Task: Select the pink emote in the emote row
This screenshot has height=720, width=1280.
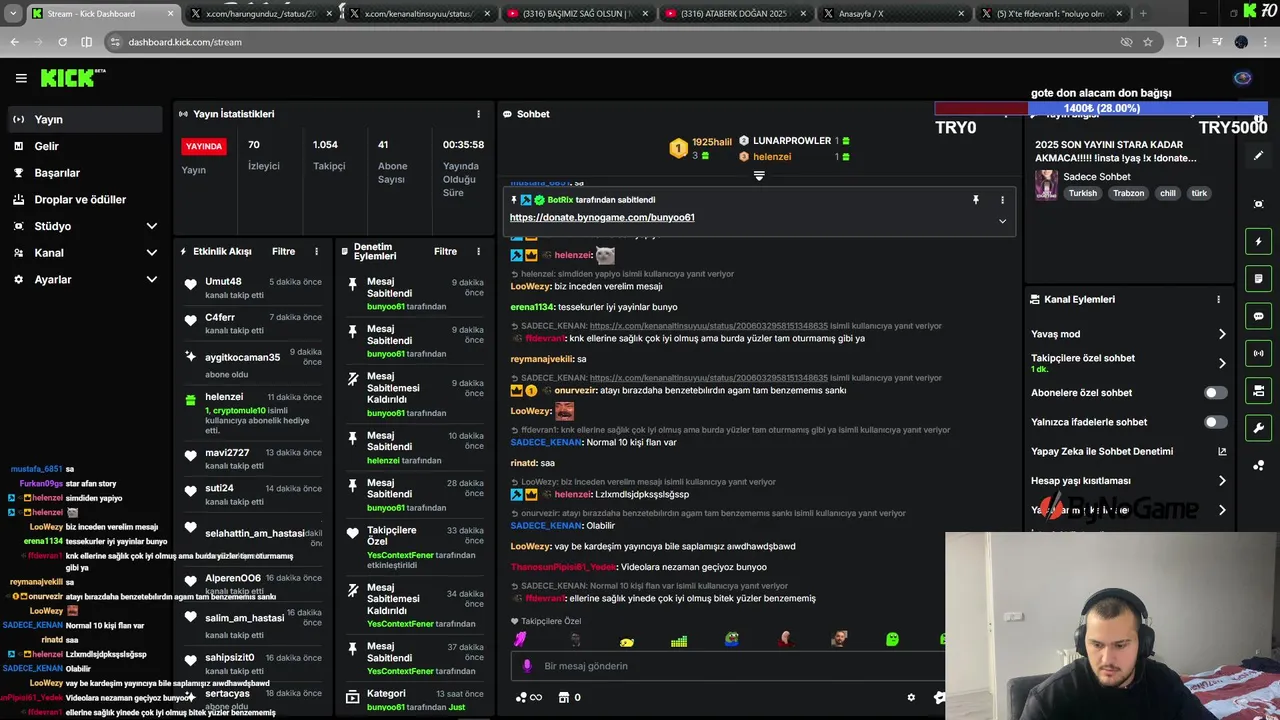Action: click(520, 640)
